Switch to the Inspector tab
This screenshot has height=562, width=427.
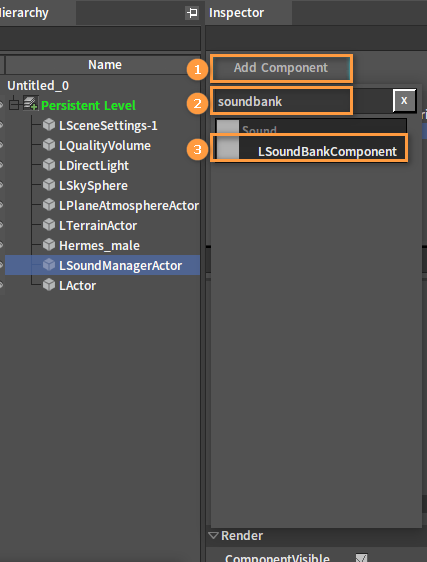237,13
